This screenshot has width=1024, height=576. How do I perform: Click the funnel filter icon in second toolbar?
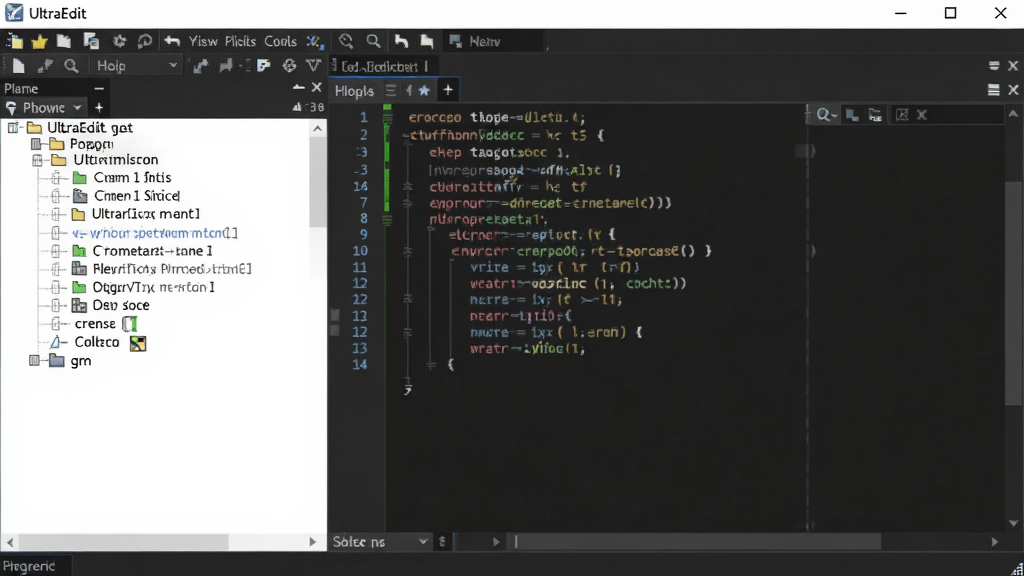(x=313, y=65)
